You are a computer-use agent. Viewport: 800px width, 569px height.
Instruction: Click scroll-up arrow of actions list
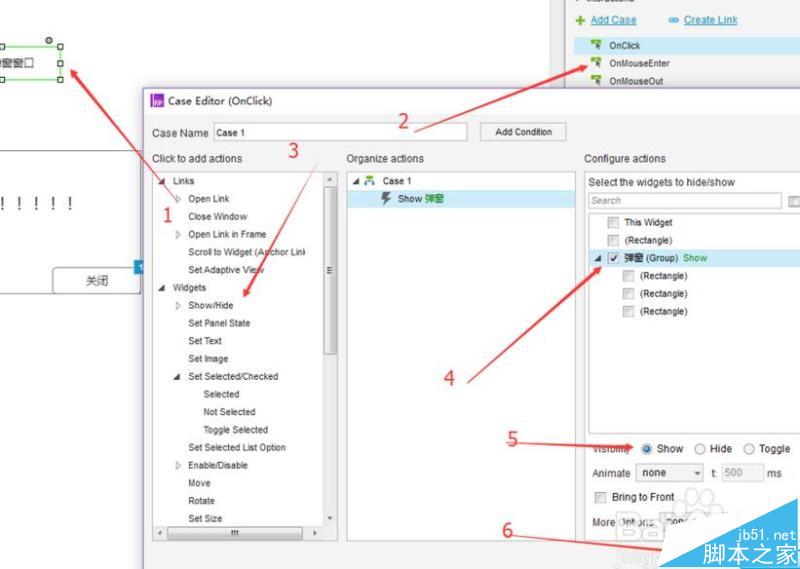pyautogui.click(x=330, y=179)
